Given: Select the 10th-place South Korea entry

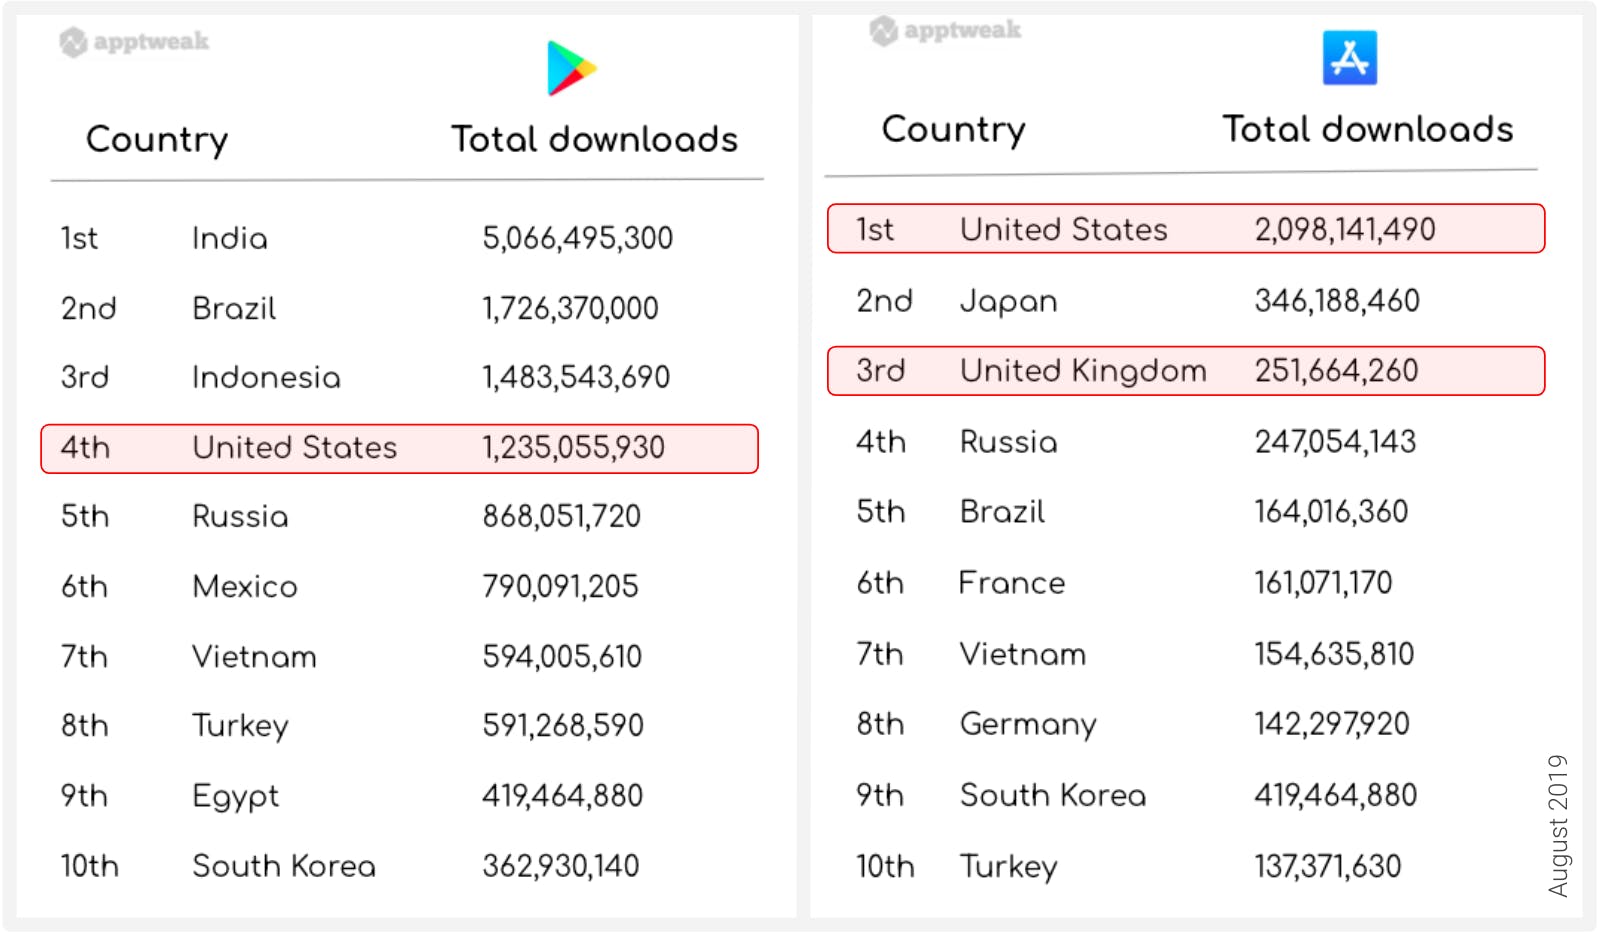Looking at the screenshot, I should [x=284, y=866].
